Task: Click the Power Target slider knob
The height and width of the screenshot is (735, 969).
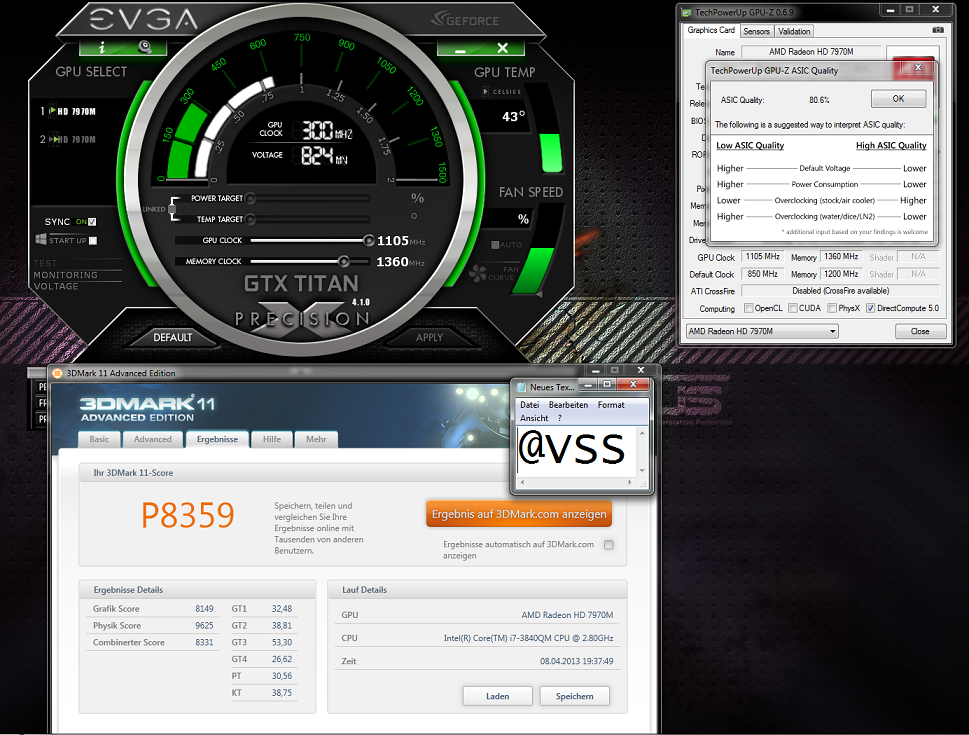Action: point(250,198)
